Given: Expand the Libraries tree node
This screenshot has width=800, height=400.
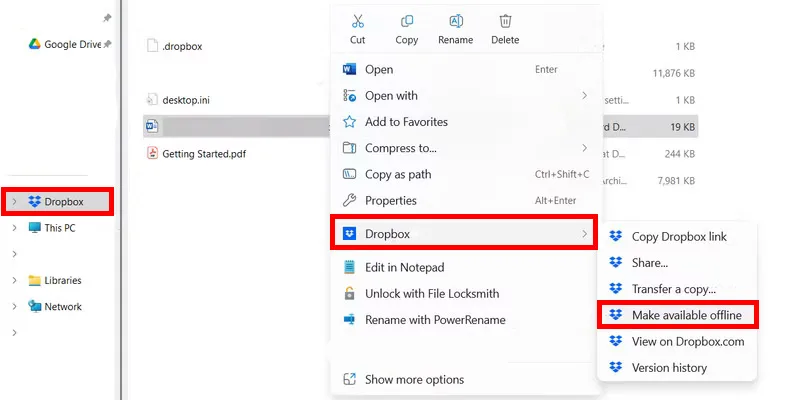Looking at the screenshot, I should [14, 280].
